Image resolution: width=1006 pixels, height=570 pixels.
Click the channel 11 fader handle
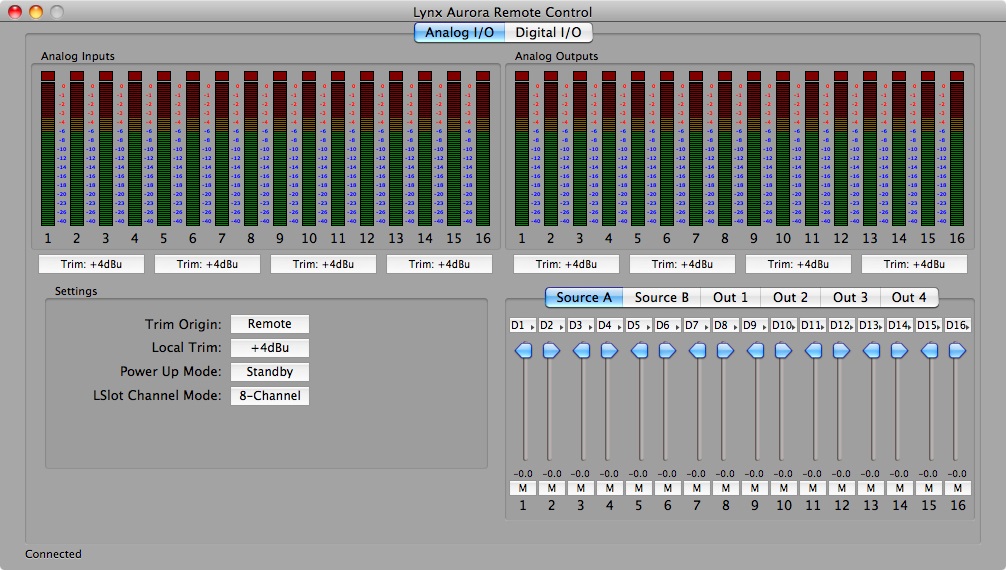pos(814,350)
